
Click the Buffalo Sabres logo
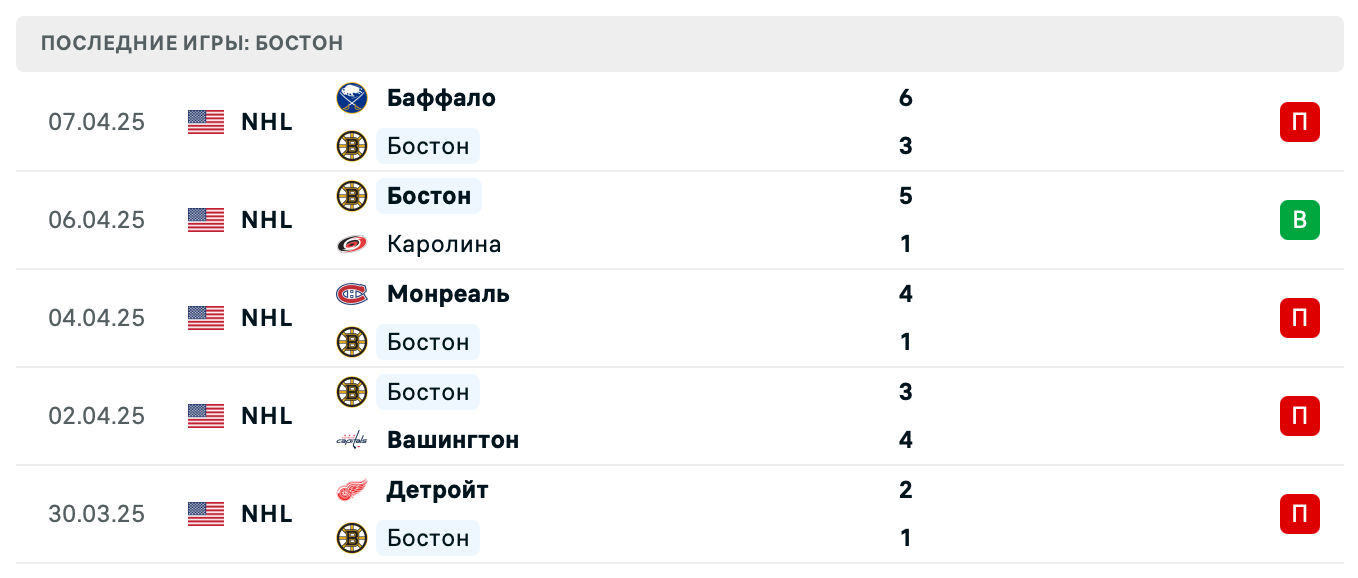coord(352,98)
